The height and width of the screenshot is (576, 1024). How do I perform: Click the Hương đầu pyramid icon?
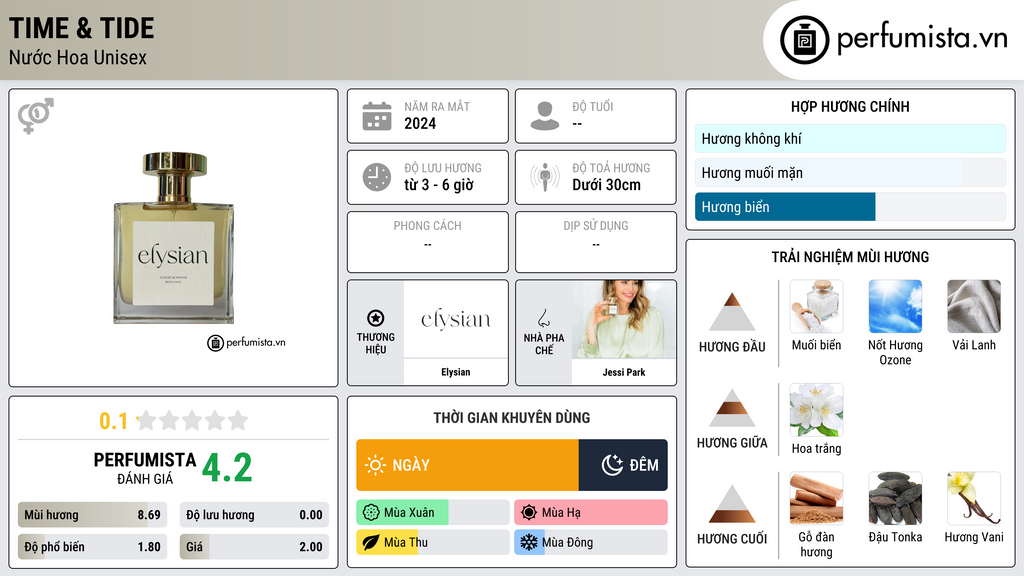pos(732,312)
